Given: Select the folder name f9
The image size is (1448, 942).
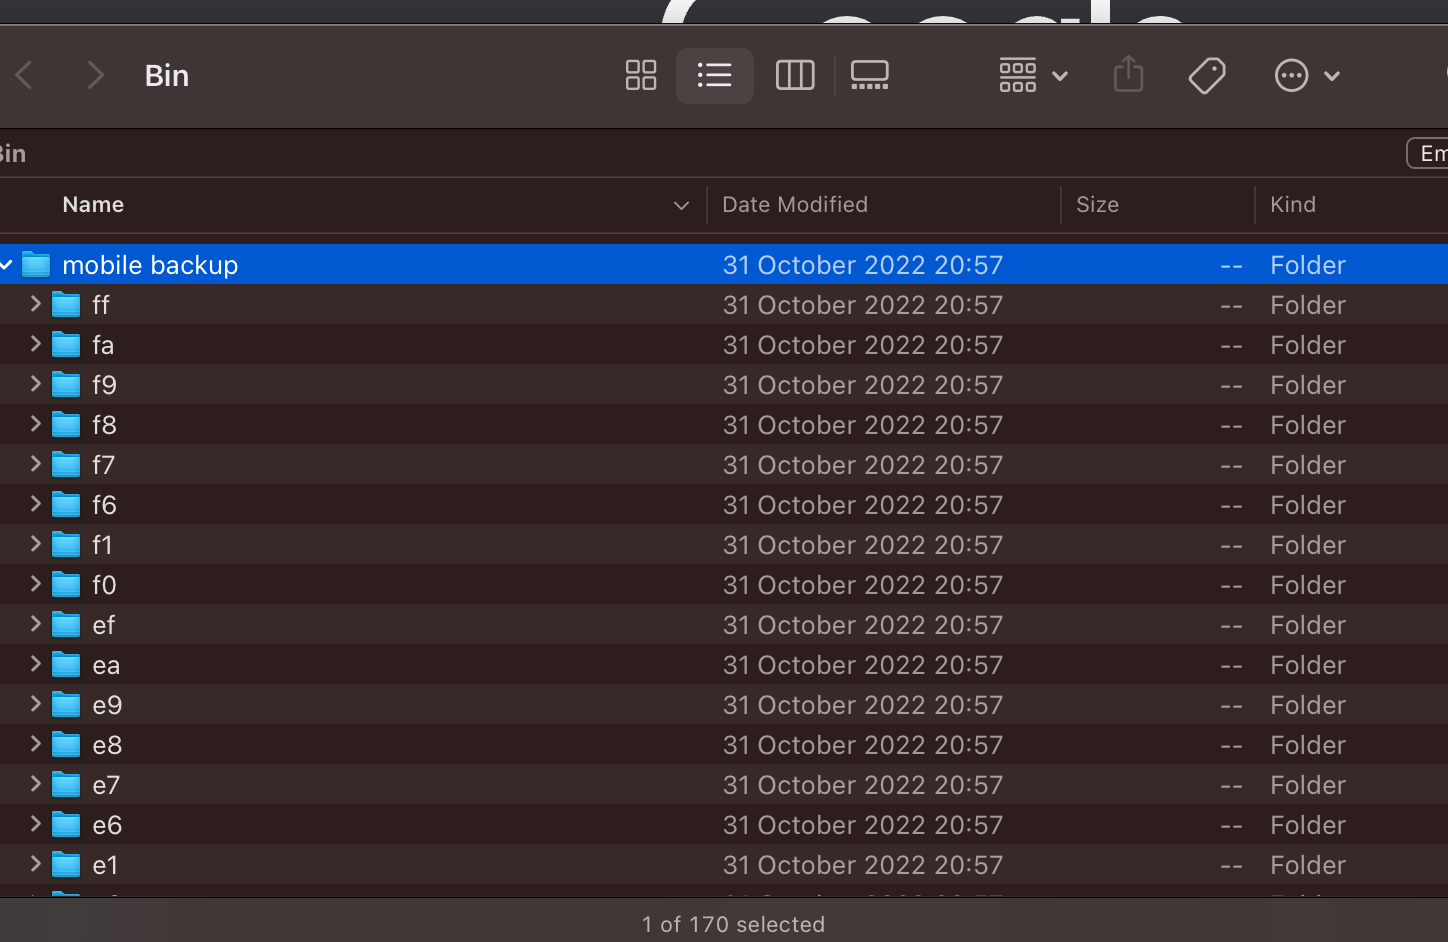Looking at the screenshot, I should pyautogui.click(x=104, y=385).
